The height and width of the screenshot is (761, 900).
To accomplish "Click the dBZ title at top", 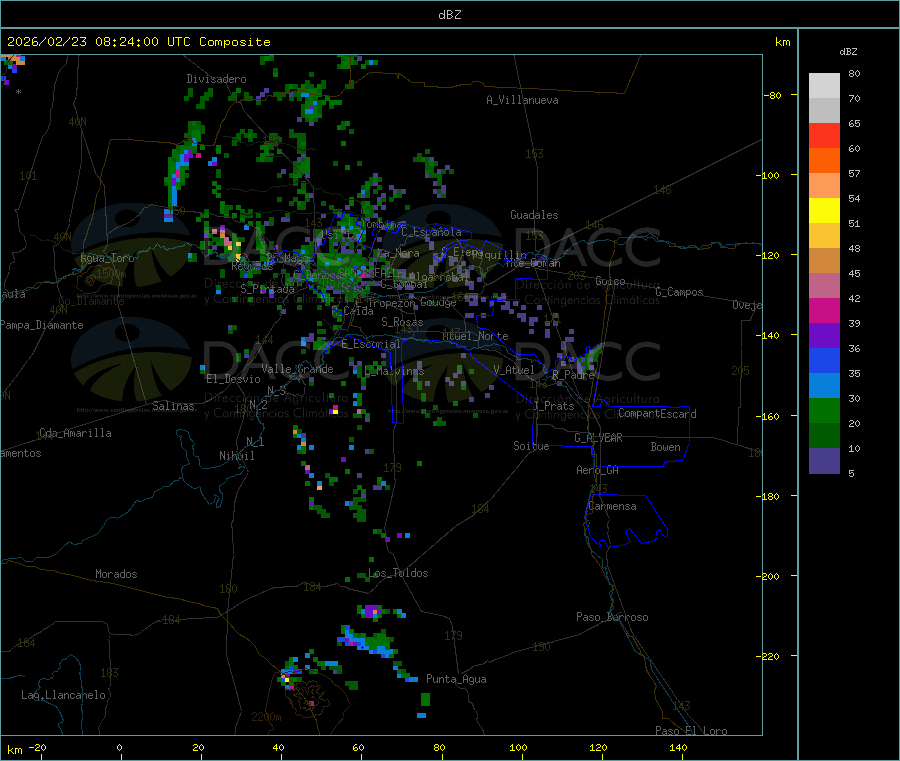I will [x=449, y=15].
